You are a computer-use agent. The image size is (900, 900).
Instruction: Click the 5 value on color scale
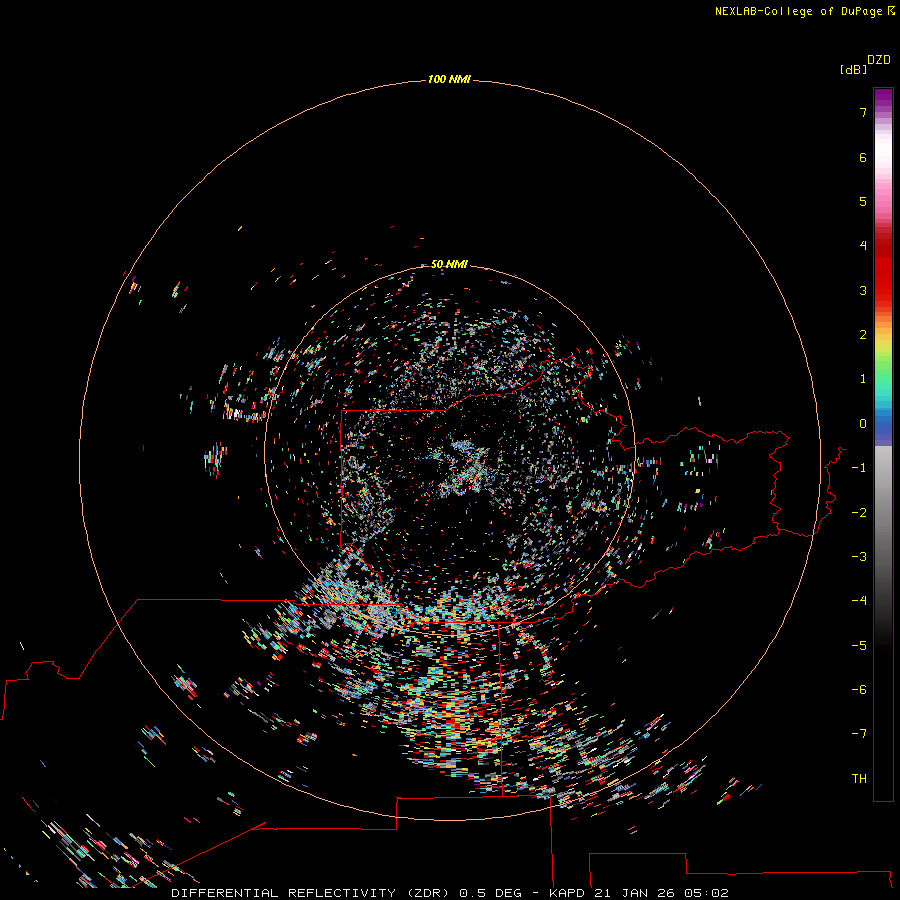coord(863,201)
